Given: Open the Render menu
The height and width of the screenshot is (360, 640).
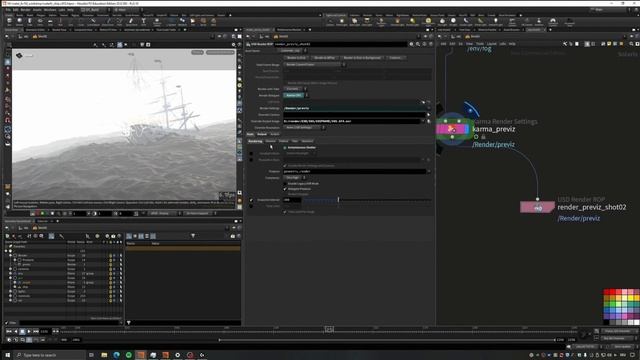Looking at the screenshot, I should coord(25,9).
